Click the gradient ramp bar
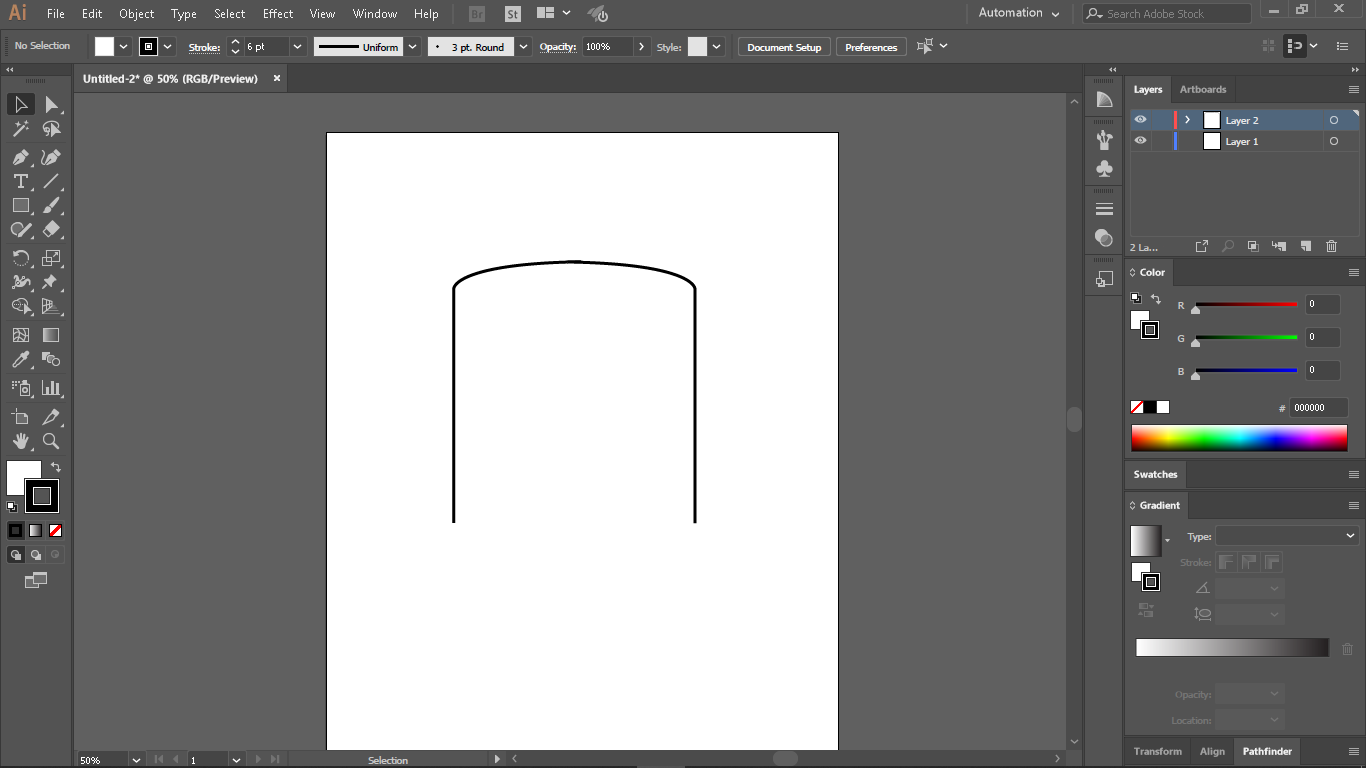The image size is (1366, 768). pos(1232,648)
